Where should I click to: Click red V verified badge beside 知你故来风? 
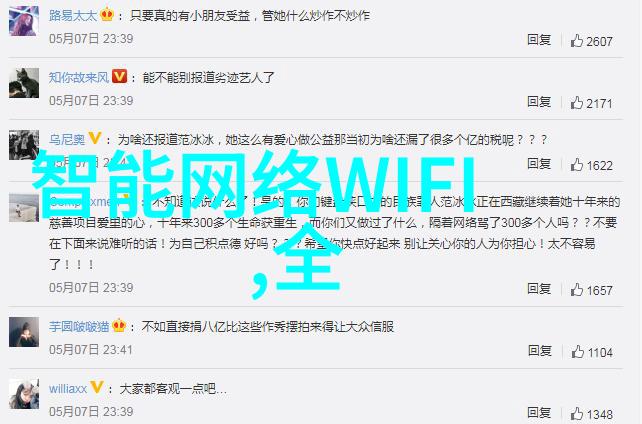coord(119,76)
